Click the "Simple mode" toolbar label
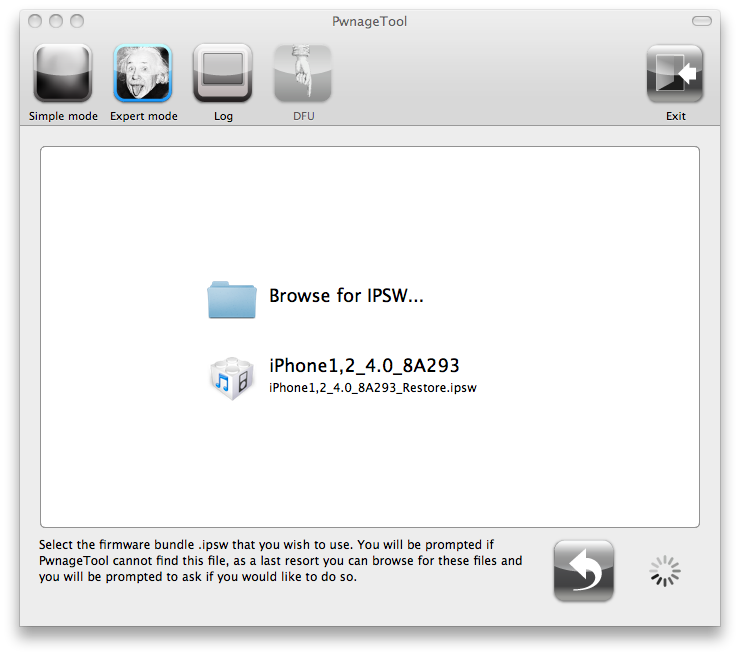The image size is (740, 656). [x=63, y=116]
